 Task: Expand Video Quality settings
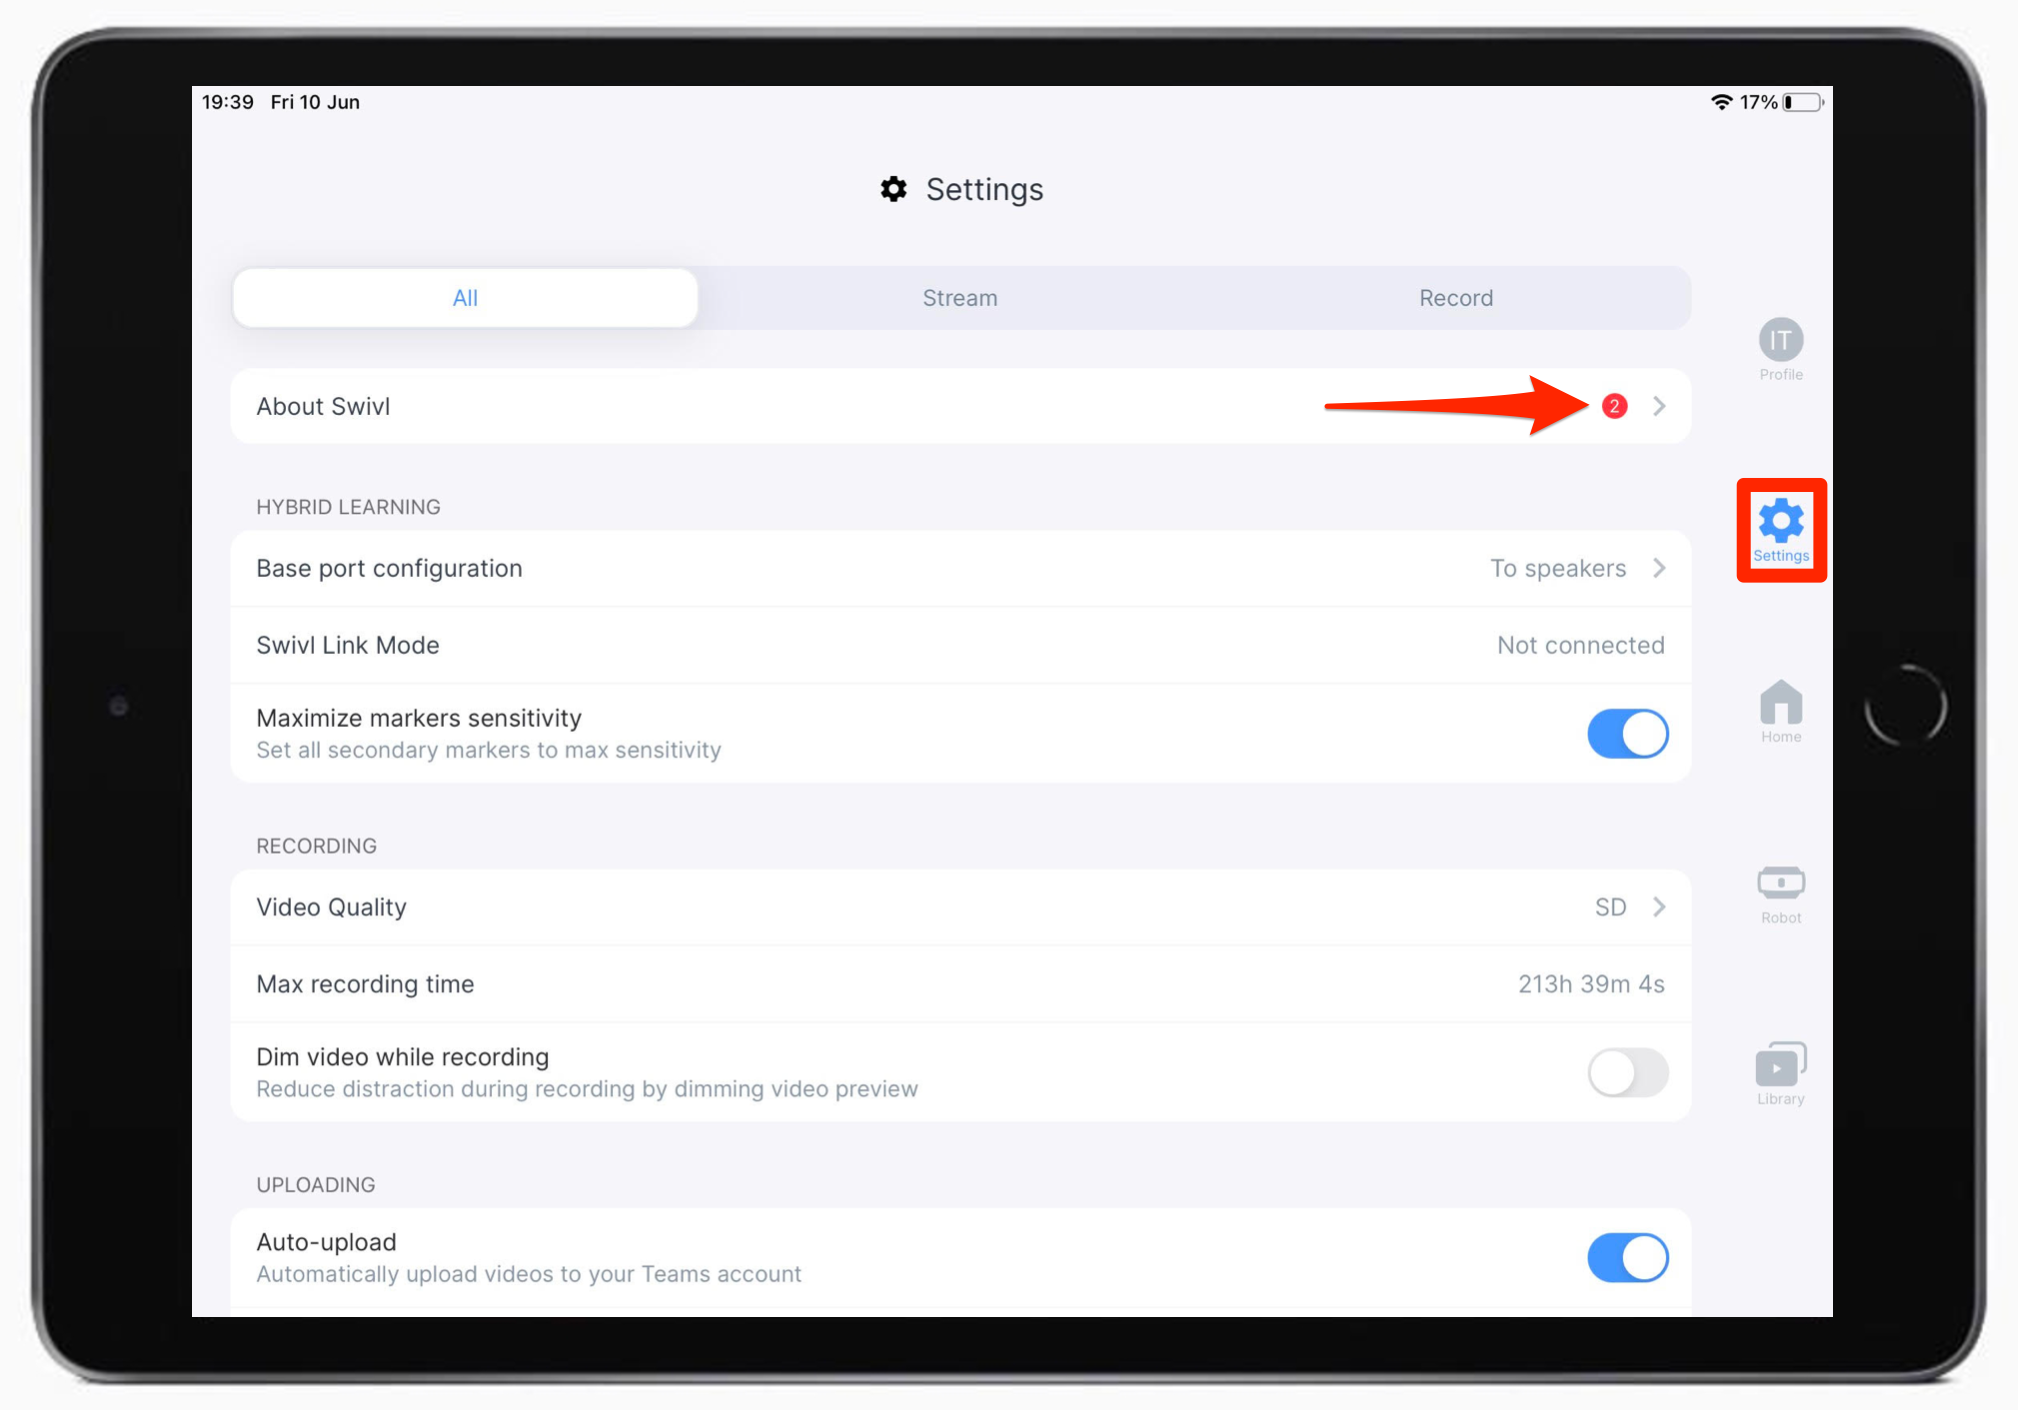[x=1661, y=904]
